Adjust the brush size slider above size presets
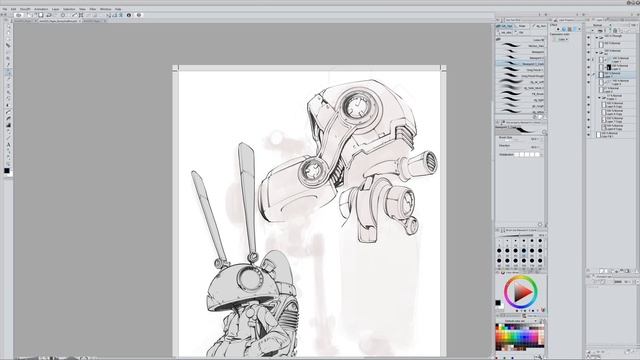 517,236
